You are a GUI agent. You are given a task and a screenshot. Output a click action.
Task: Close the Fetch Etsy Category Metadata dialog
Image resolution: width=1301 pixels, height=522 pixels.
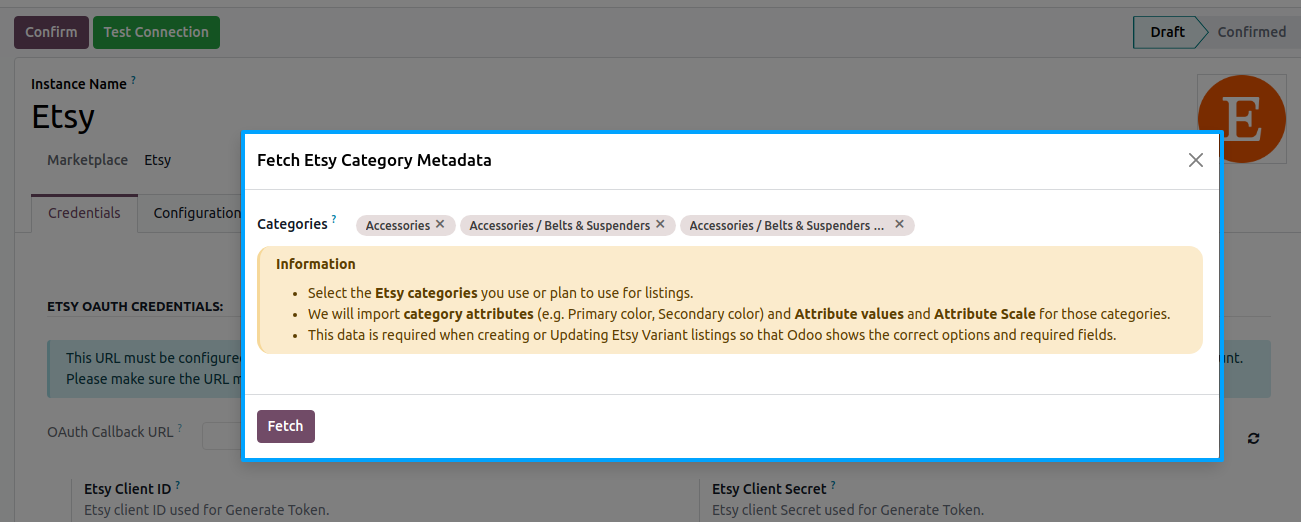1195,160
